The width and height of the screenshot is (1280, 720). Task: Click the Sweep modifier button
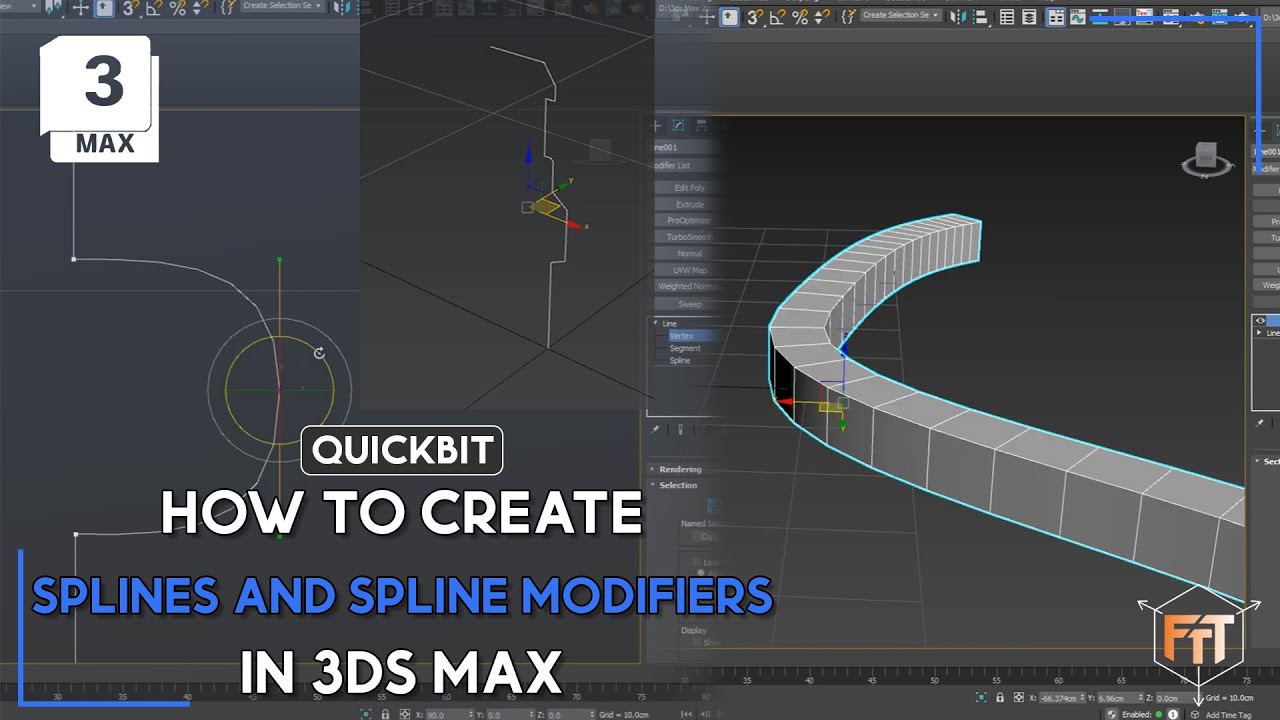(689, 304)
